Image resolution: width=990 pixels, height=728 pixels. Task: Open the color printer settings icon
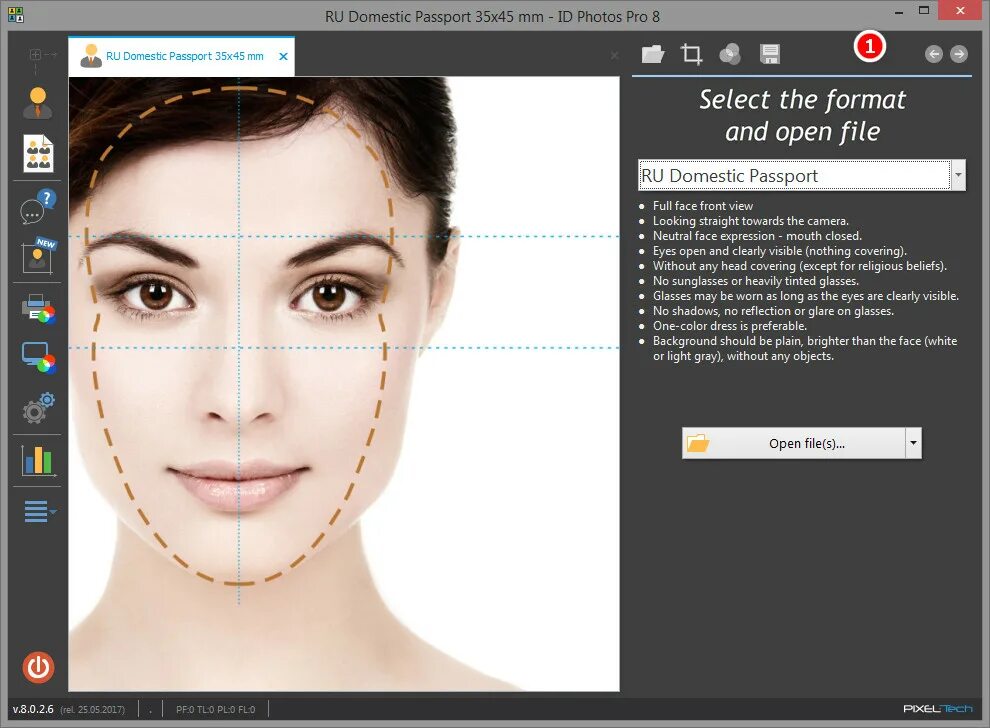click(x=38, y=309)
